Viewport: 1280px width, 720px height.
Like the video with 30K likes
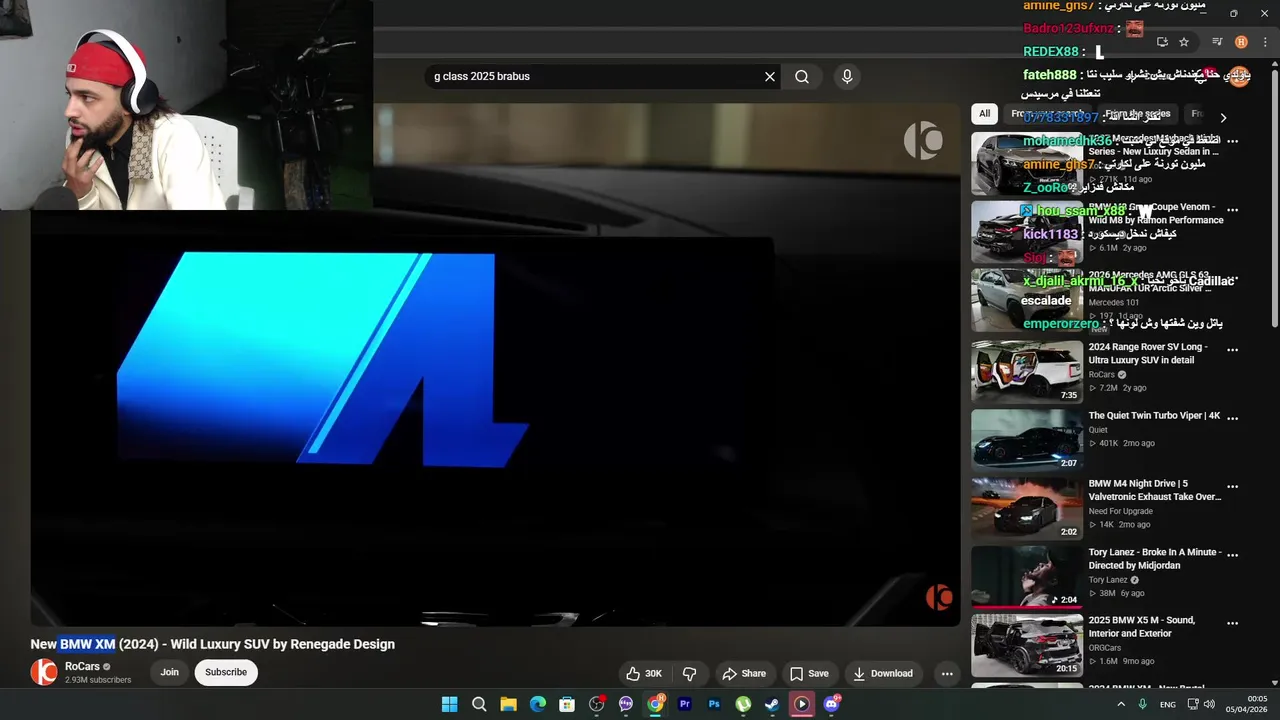(x=644, y=673)
